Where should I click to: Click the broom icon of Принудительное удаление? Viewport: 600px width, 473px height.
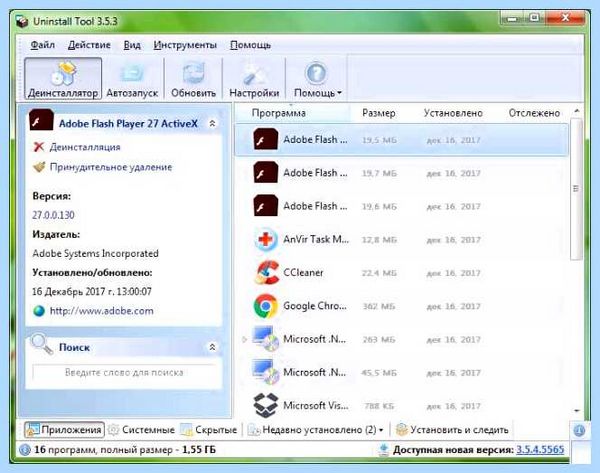pyautogui.click(x=39, y=167)
